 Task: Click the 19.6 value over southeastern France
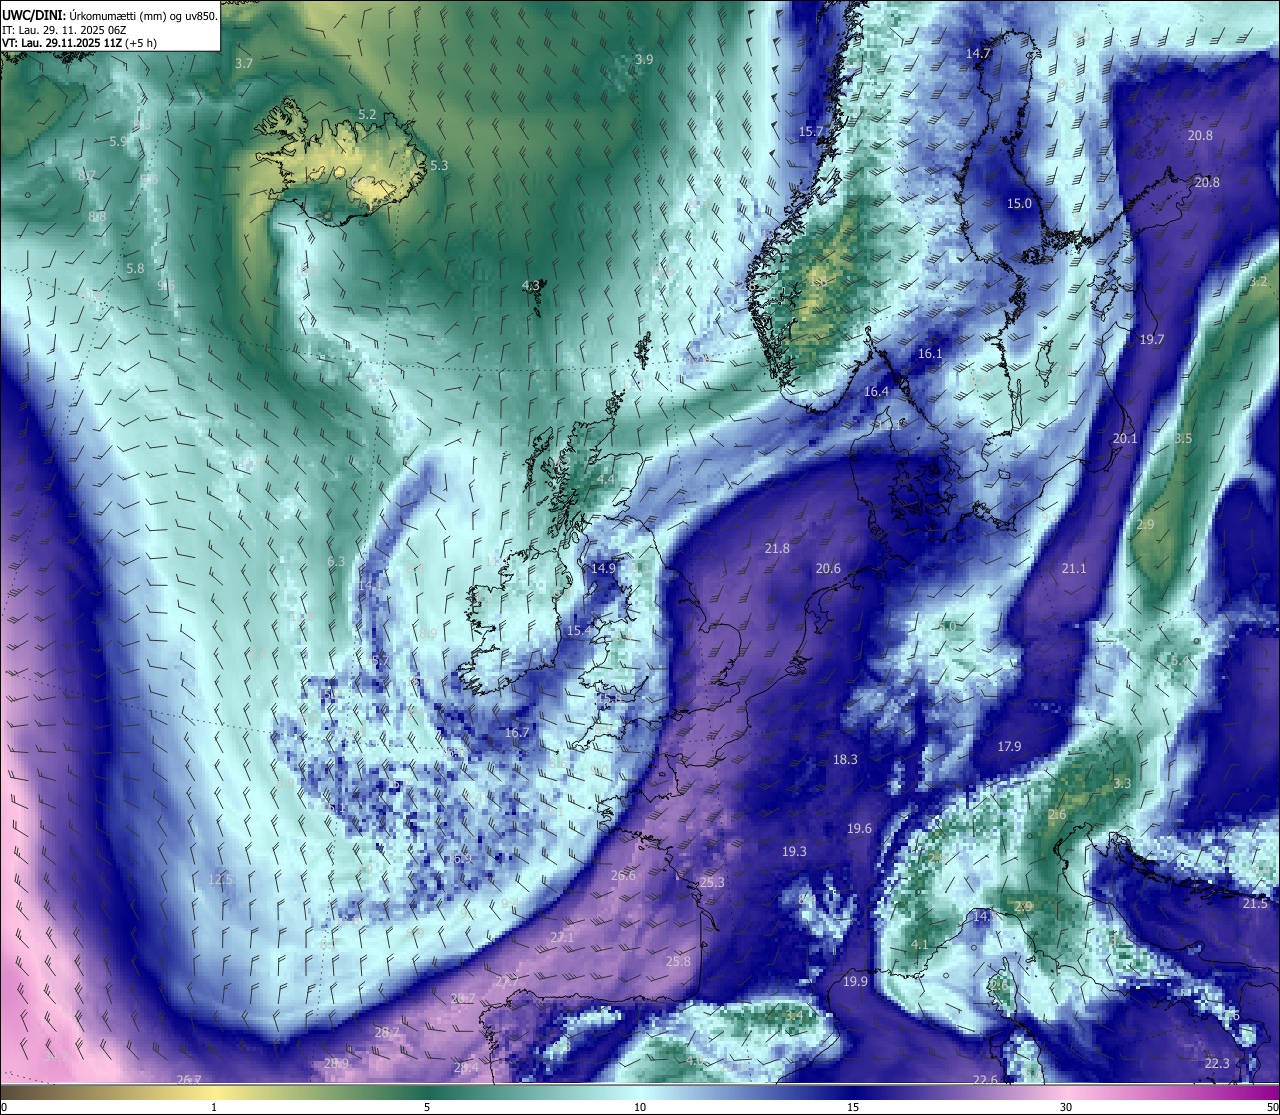pos(859,828)
